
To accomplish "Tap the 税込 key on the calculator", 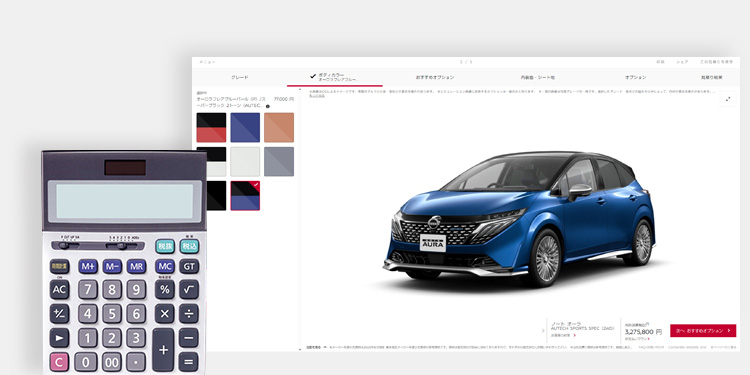I will click(189, 246).
